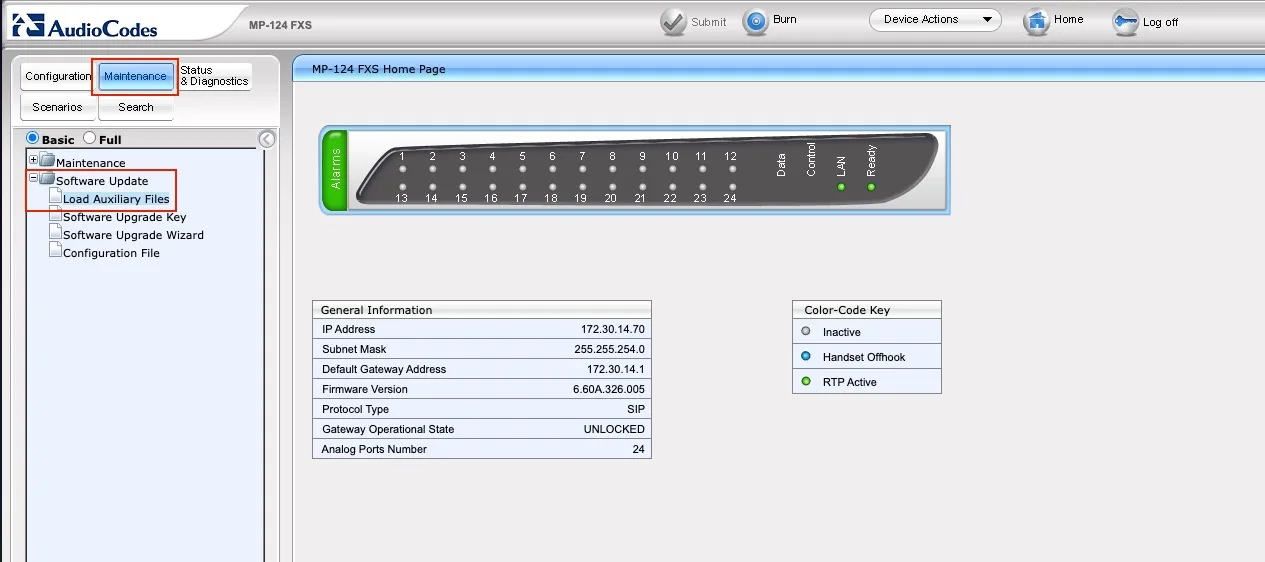Open the Status & Diagnostics tab
The width and height of the screenshot is (1265, 562).
pos(214,76)
